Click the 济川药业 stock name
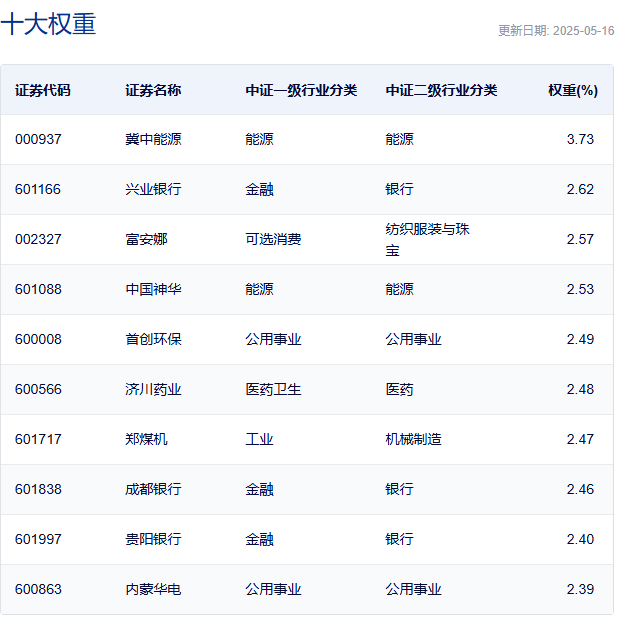This screenshot has width=627, height=617. (153, 389)
